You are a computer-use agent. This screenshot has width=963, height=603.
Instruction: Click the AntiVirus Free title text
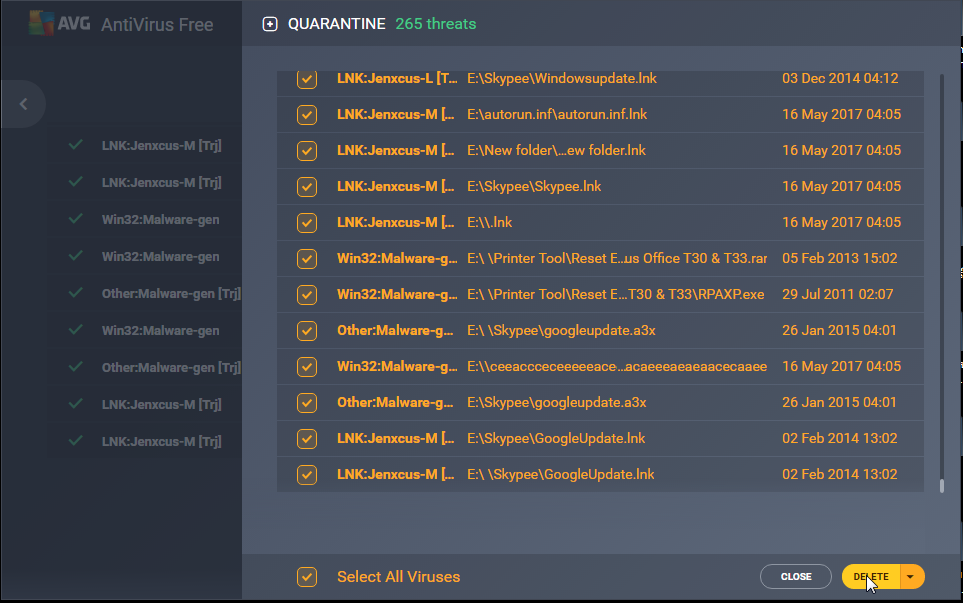point(157,25)
